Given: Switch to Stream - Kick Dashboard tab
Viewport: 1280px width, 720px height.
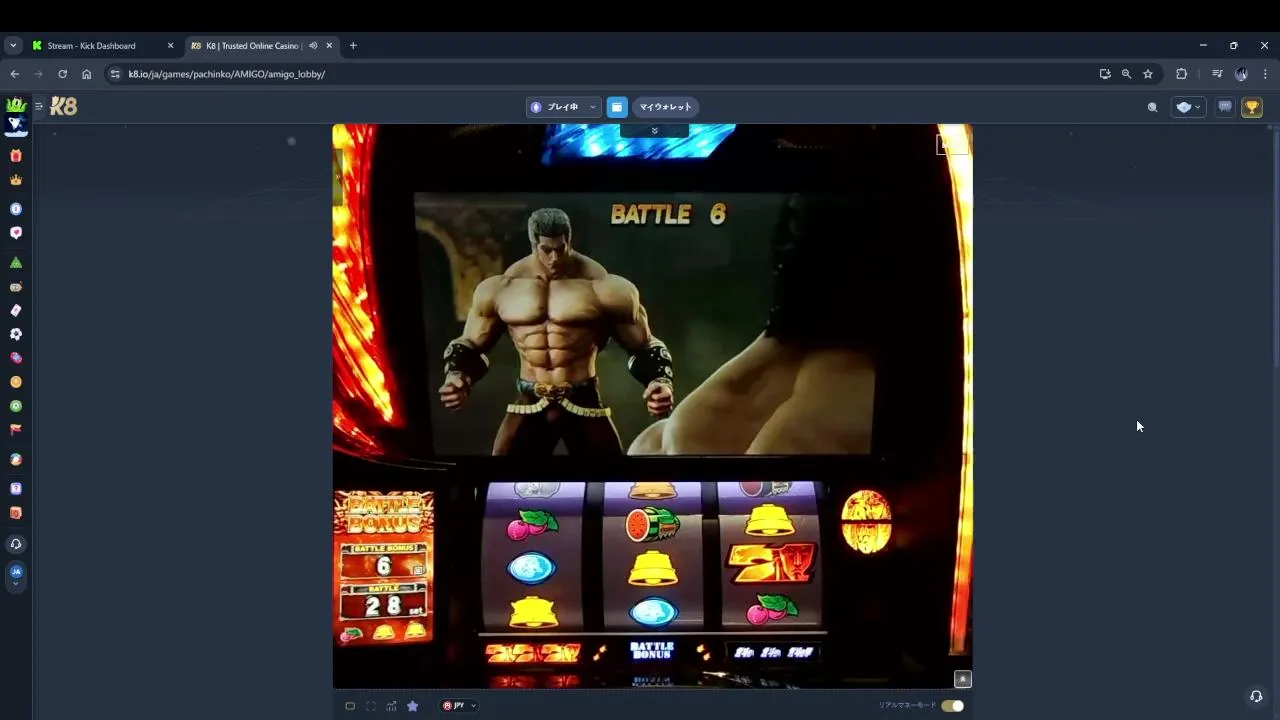Looking at the screenshot, I should point(101,45).
